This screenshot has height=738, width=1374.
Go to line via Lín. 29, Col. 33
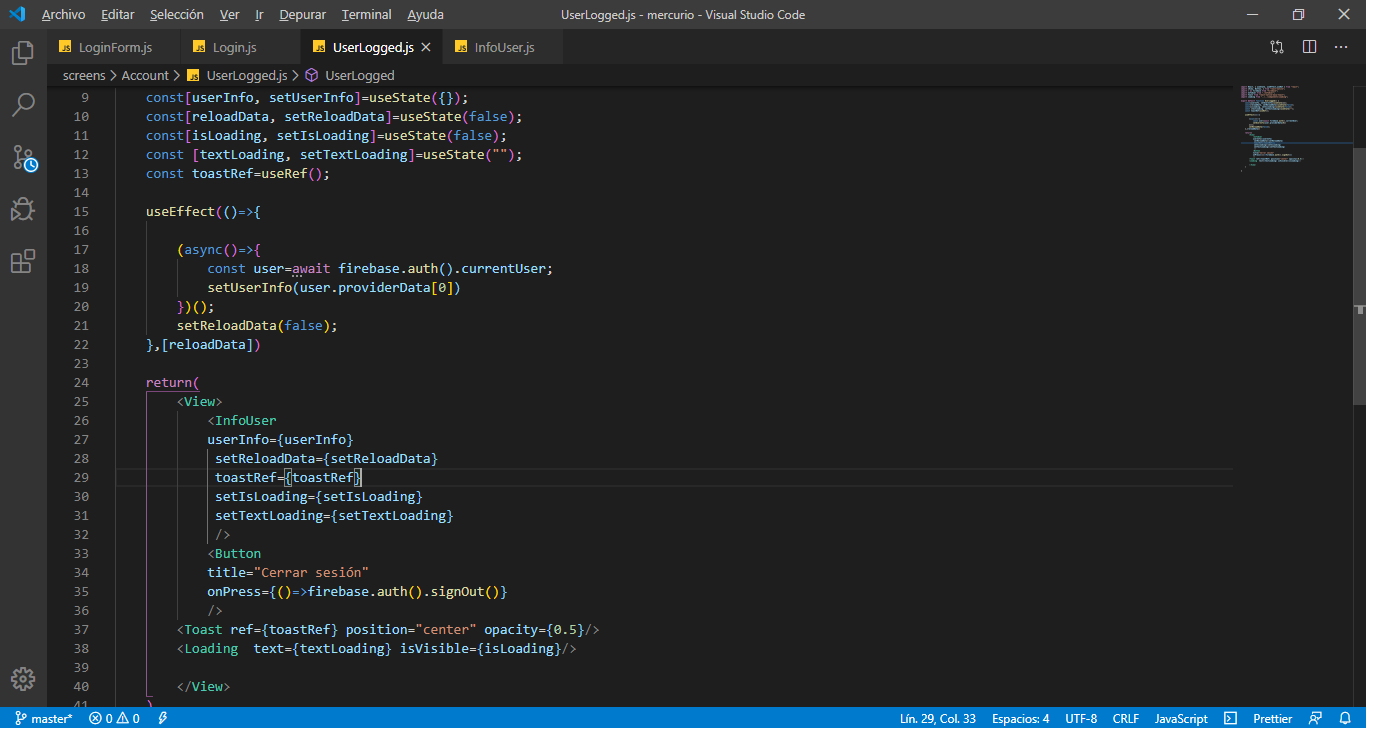[x=937, y=718]
